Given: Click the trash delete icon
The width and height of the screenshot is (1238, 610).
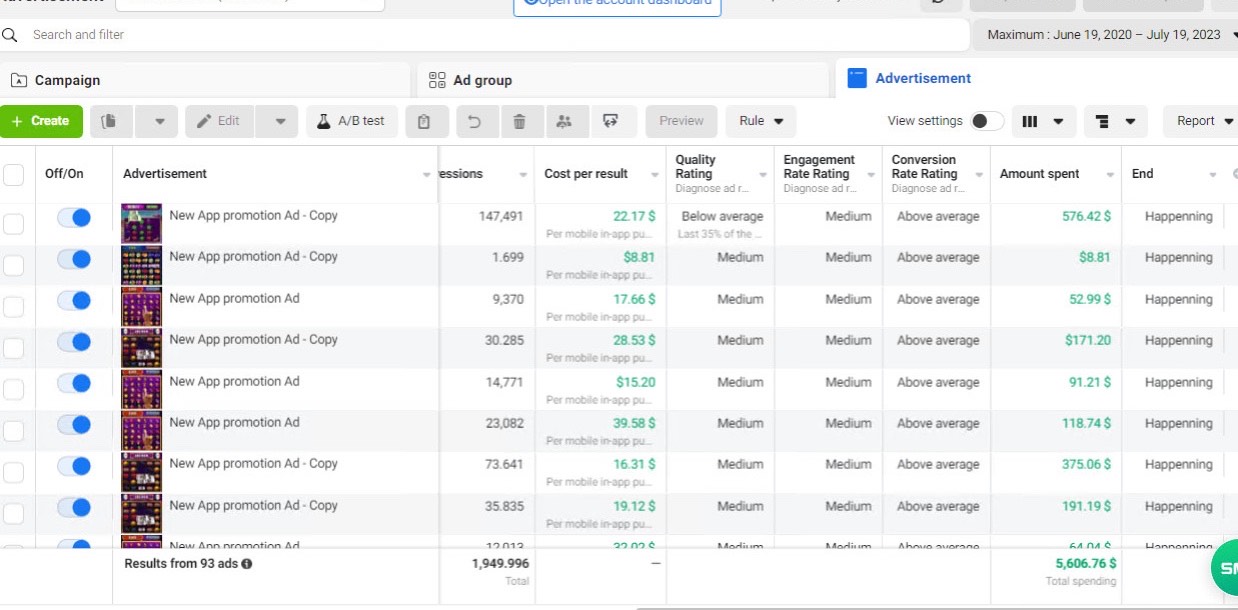Looking at the screenshot, I should click(519, 121).
